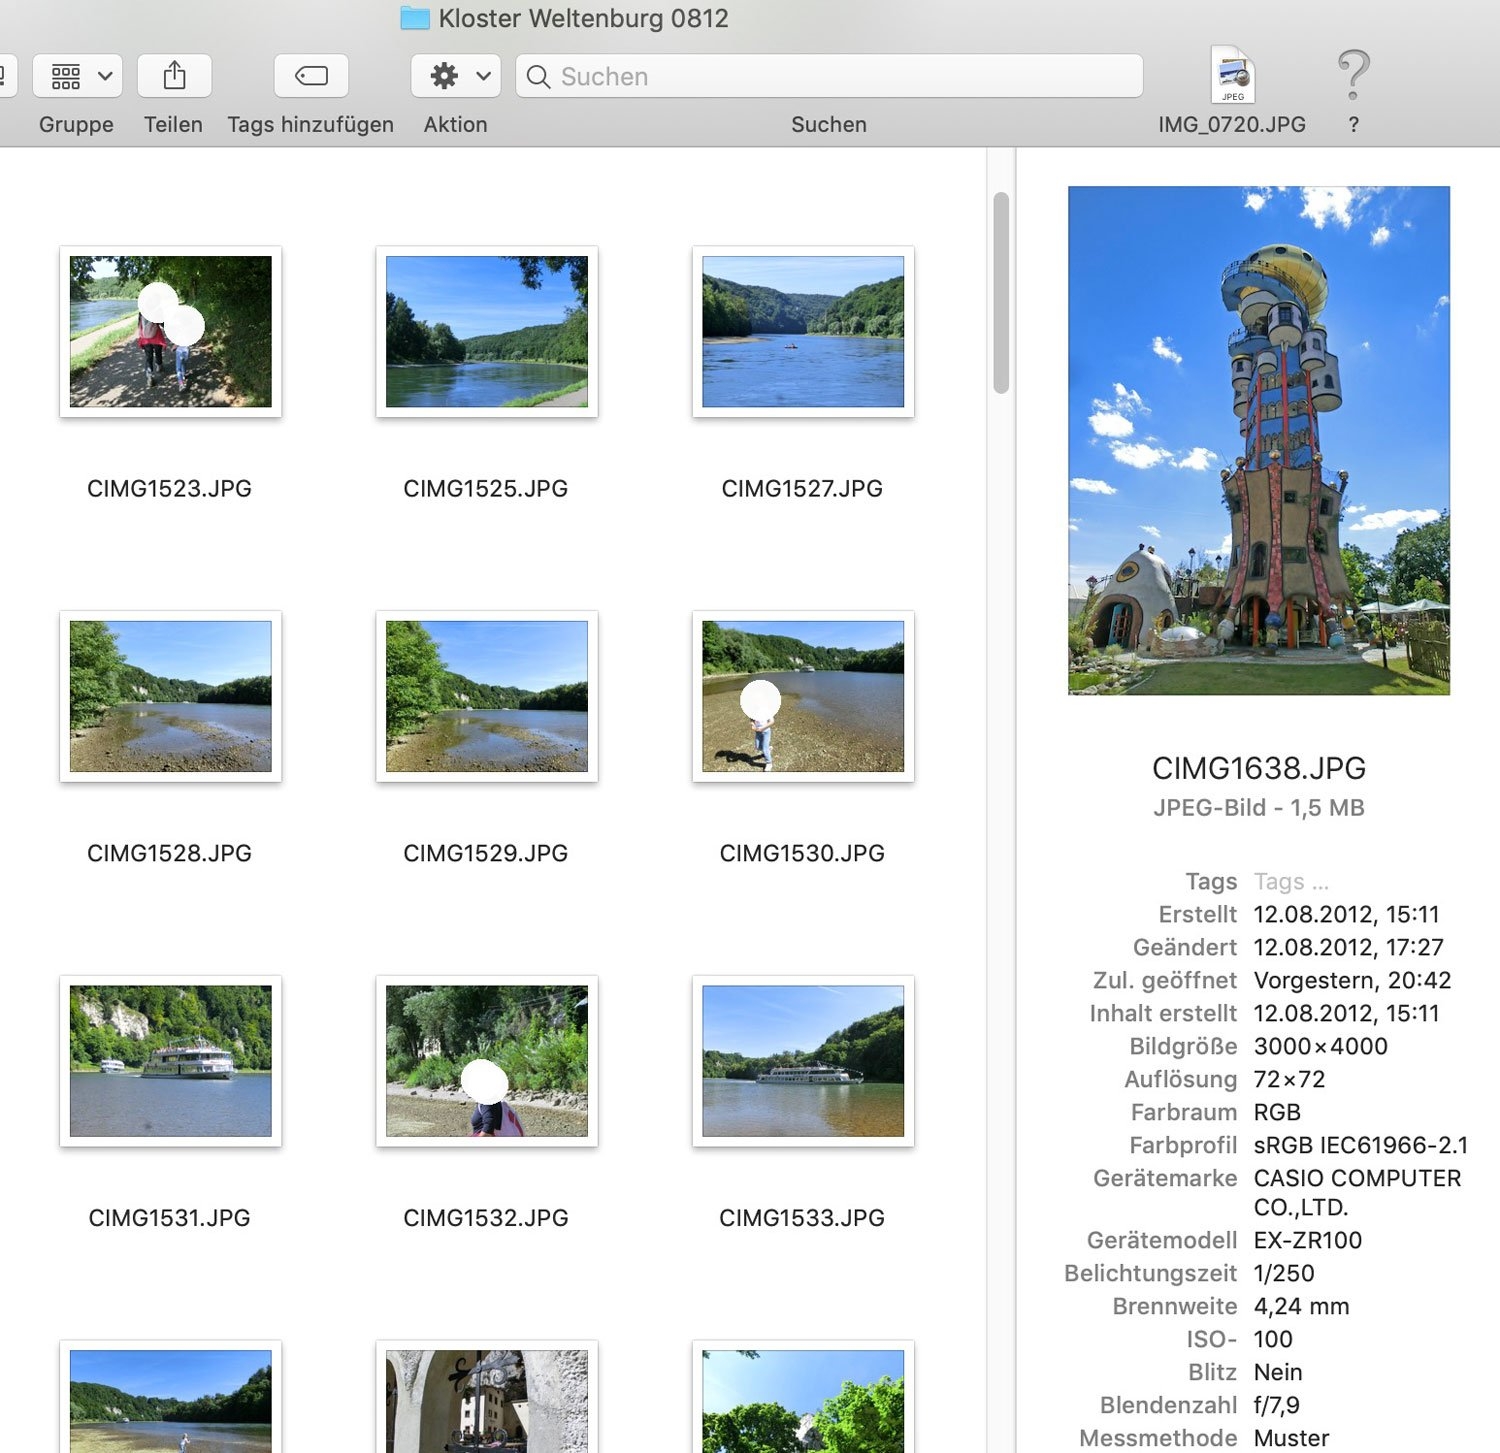Viewport: 1500px width, 1453px height.
Task: Select the CIMG1525.JPG thumbnail
Action: click(x=486, y=331)
